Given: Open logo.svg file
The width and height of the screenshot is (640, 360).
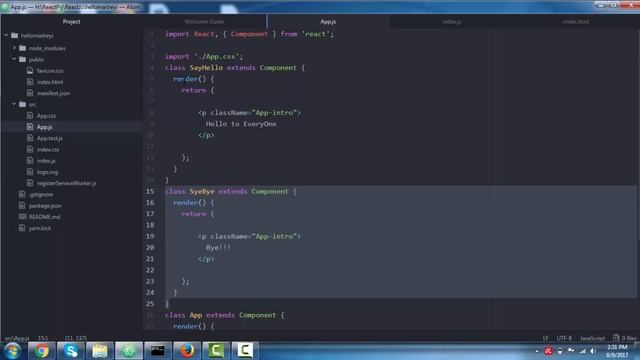Looking at the screenshot, I should click(47, 172).
